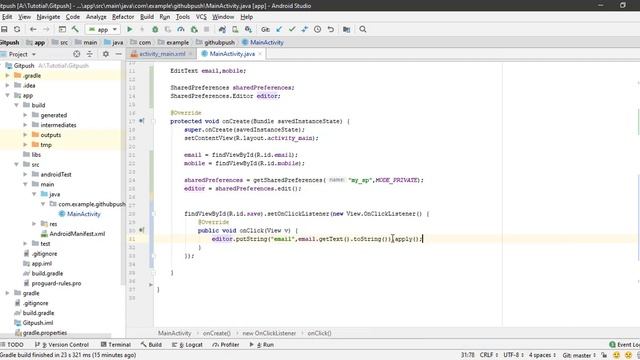Click the blue Git Update Project arrow
Screen dimensions: 640x360
pyautogui.click(x=279, y=29)
